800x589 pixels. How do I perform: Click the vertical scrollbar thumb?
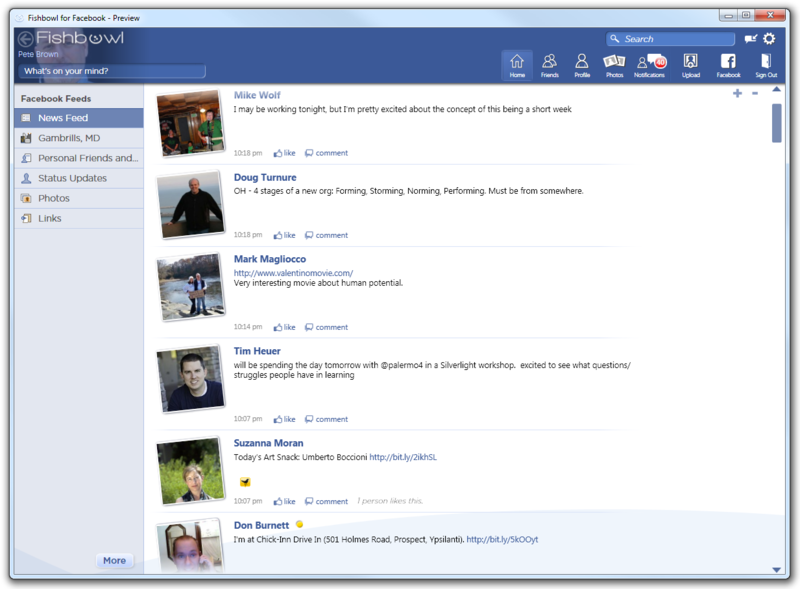click(777, 122)
